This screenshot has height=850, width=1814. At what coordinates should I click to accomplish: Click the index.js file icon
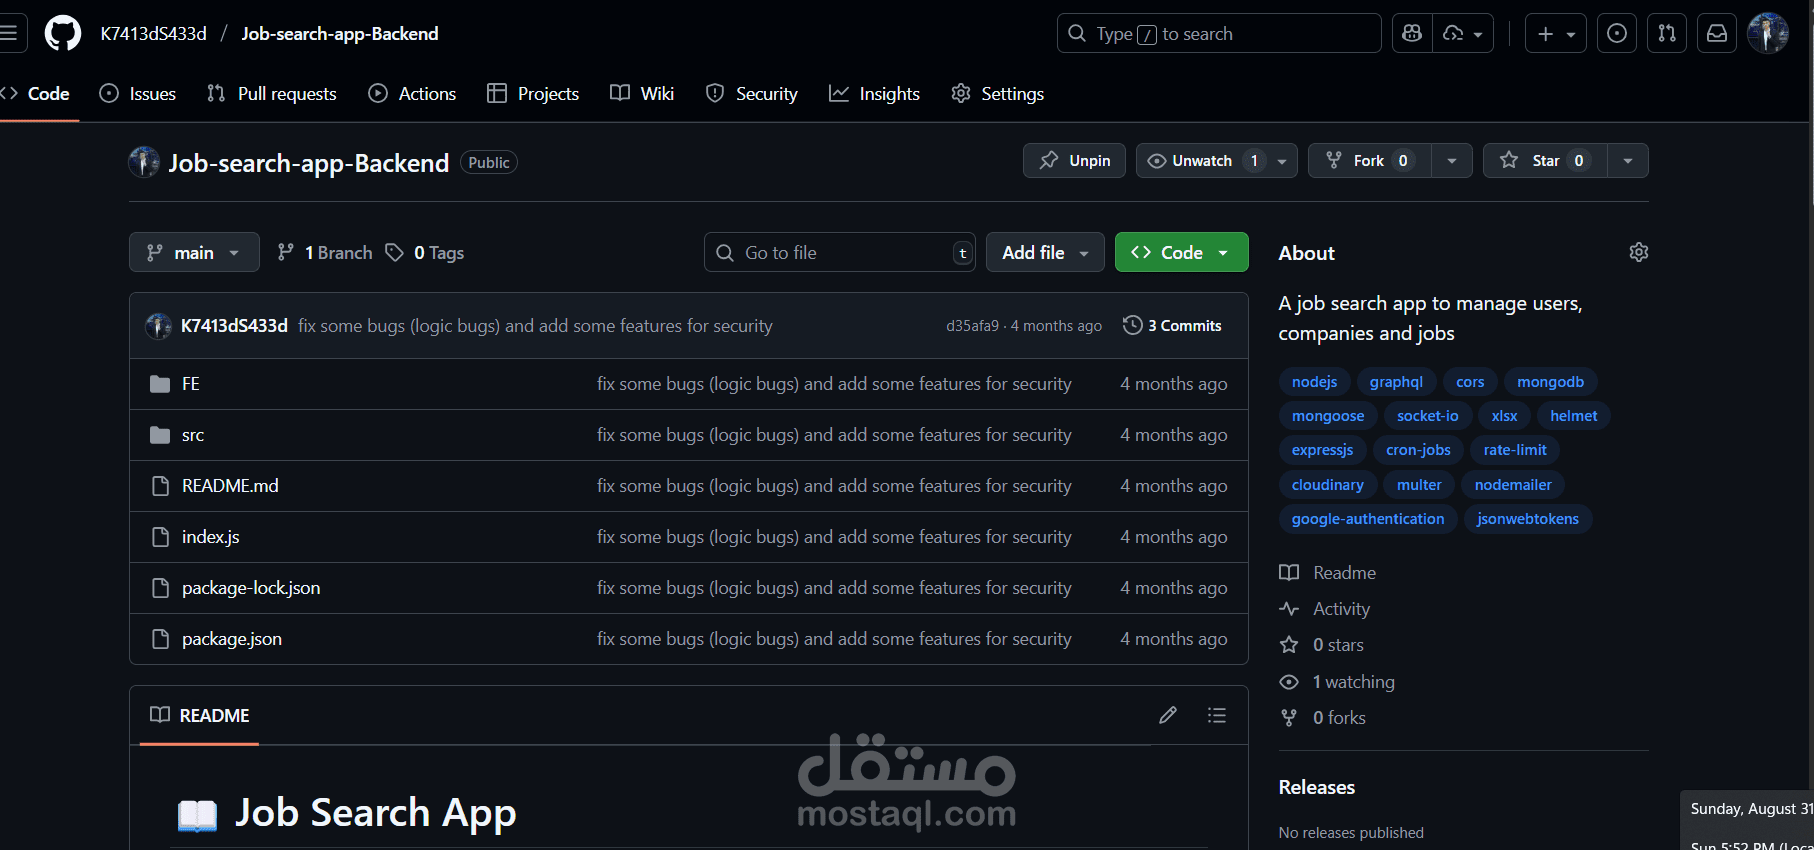pos(160,537)
